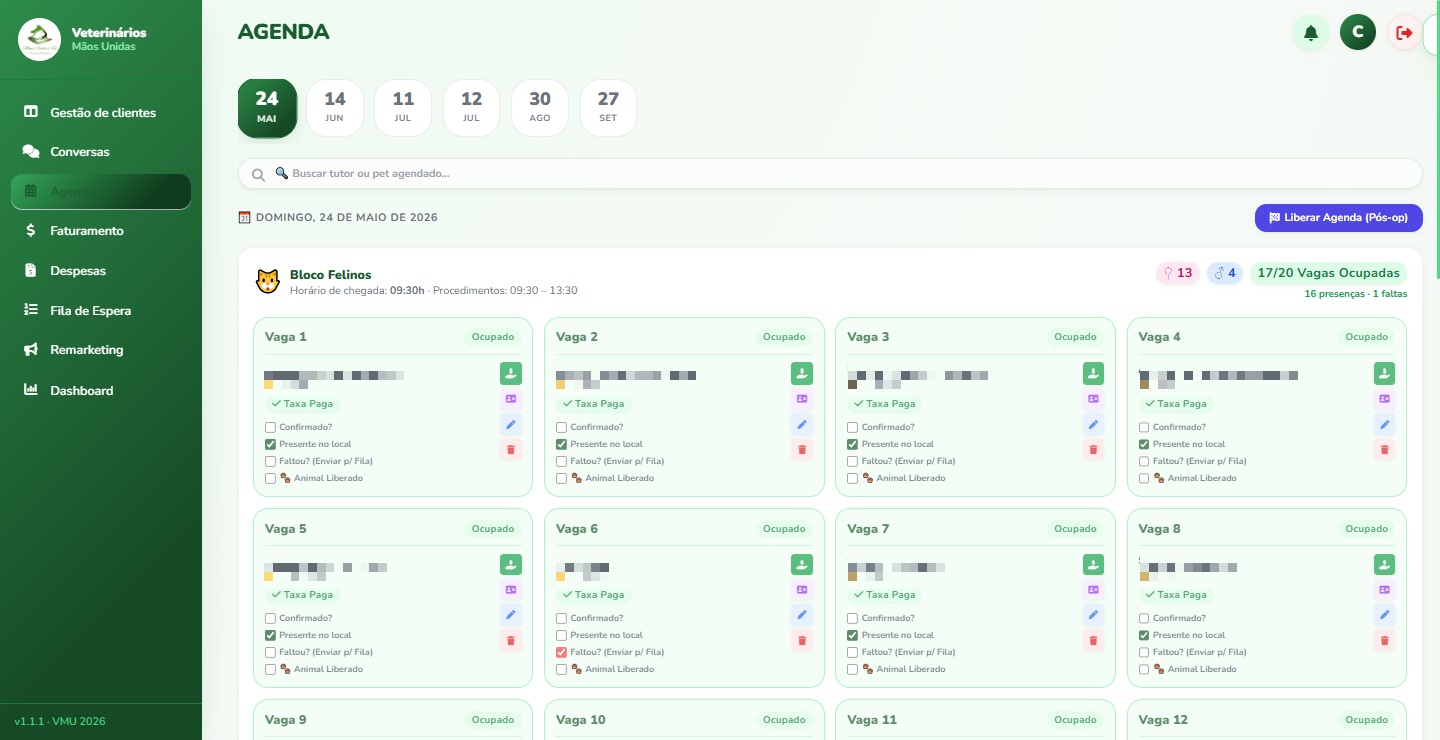
Task: Click the blue male count badge 4
Action: (x=1225, y=273)
